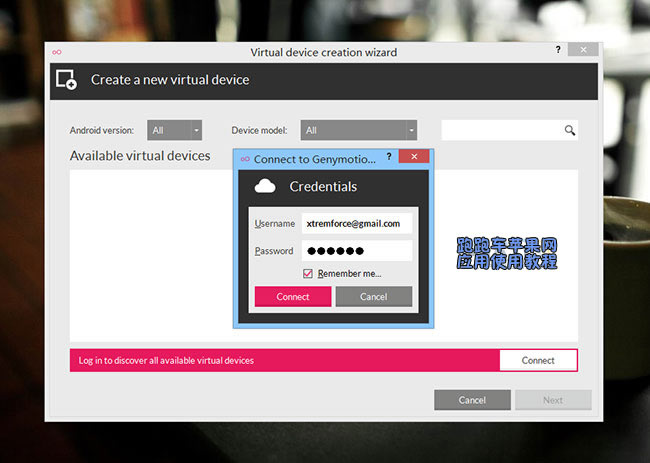Open help for Connect to Genymotion dialog
Screen dimensions: 650x463
[389, 156]
